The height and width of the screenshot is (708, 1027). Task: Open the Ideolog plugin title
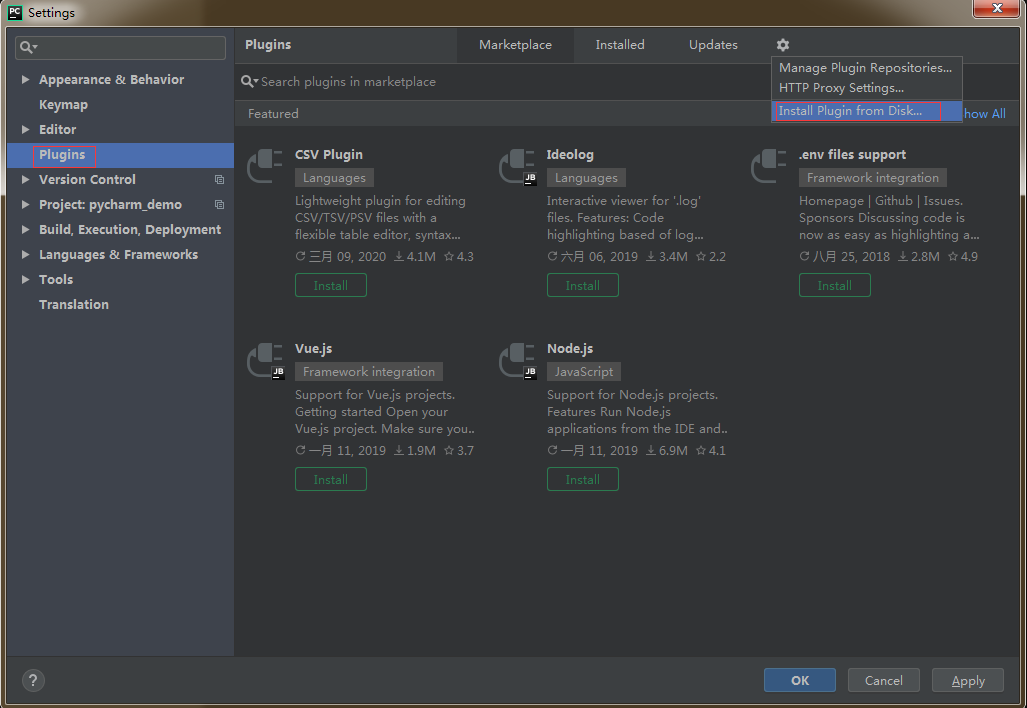point(570,155)
